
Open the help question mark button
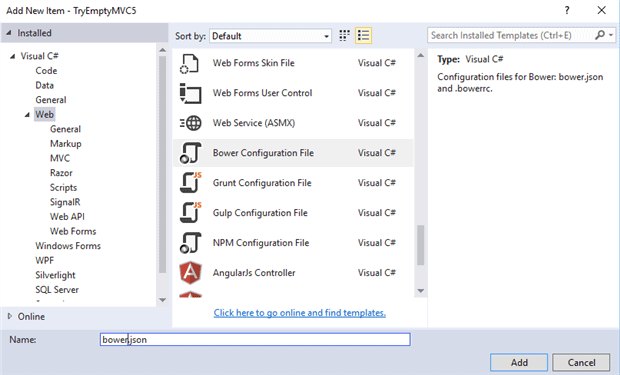tap(567, 10)
